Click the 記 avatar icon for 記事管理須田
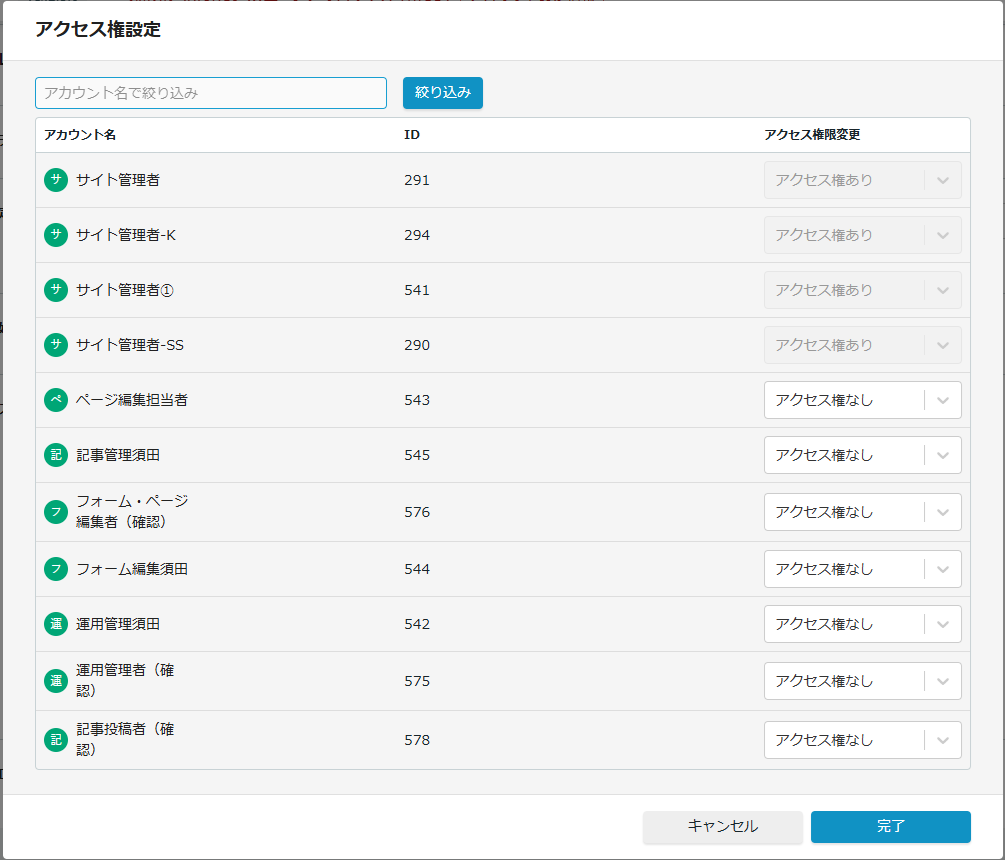Screen dimensions: 1006x860 (56, 455)
